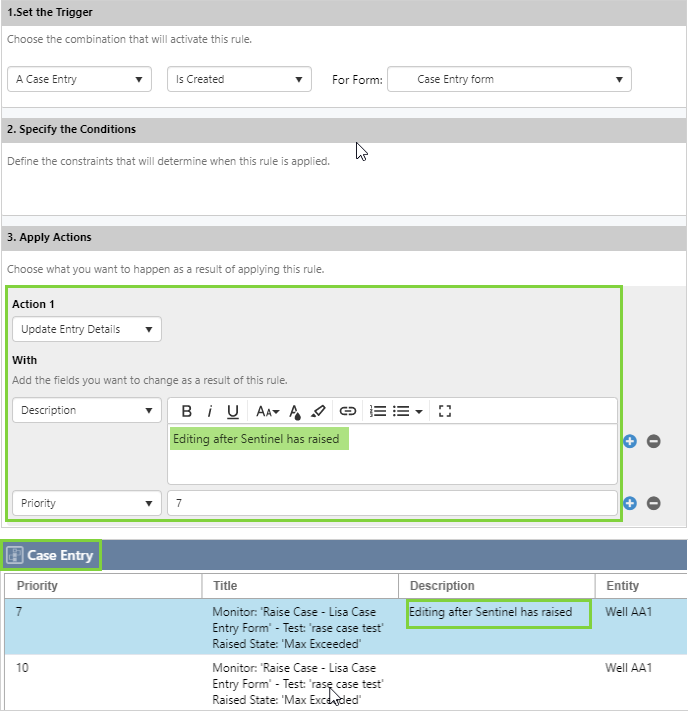Click the Priority value input field
This screenshot has width=688, height=711.
392,503
